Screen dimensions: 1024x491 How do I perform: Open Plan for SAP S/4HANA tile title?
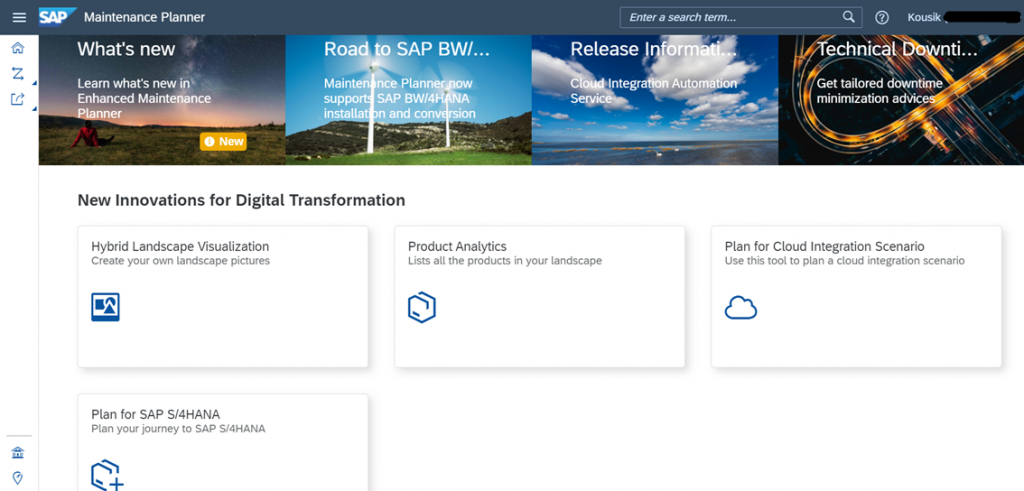point(155,414)
